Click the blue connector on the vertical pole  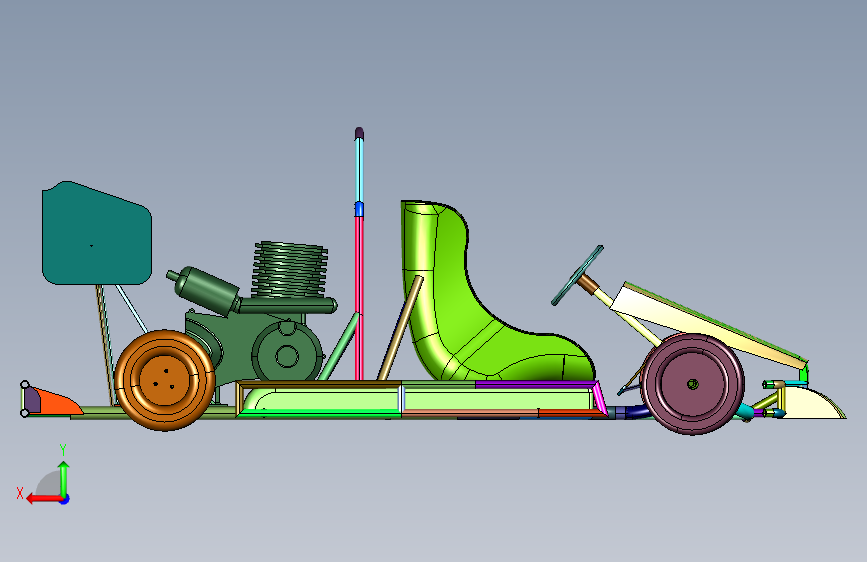[x=359, y=209]
